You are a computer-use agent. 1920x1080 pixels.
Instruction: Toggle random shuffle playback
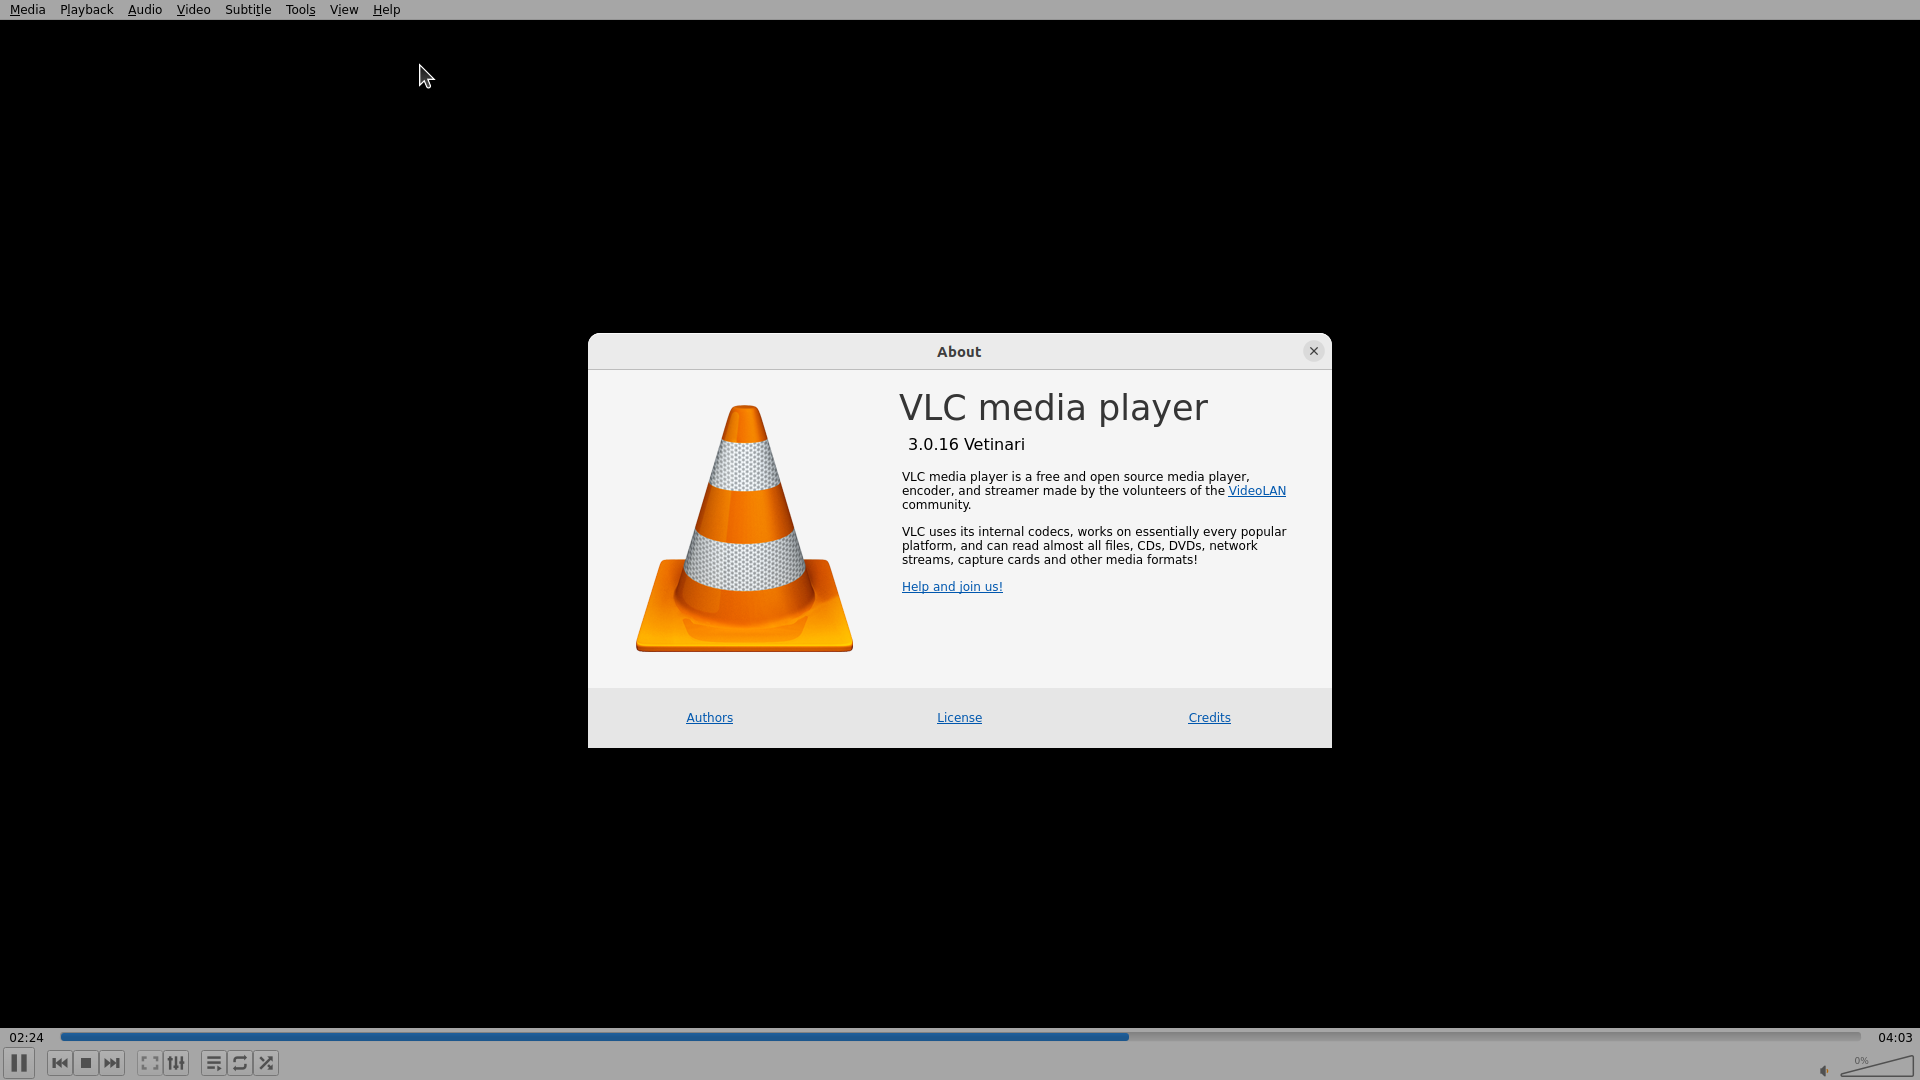(266, 1063)
